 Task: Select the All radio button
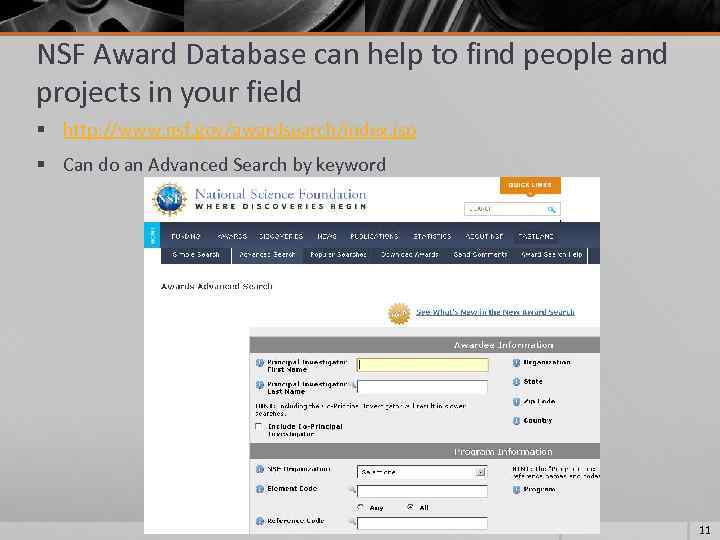click(x=410, y=507)
